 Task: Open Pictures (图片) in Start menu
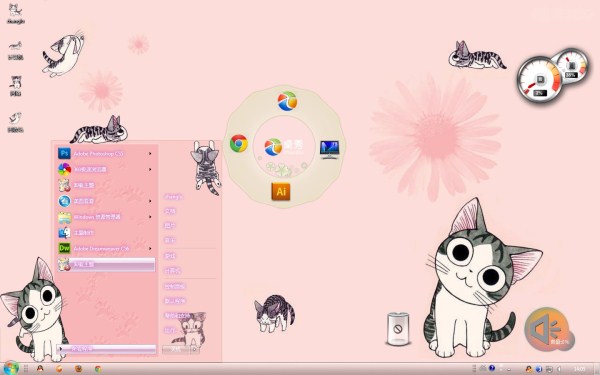pyautogui.click(x=170, y=226)
